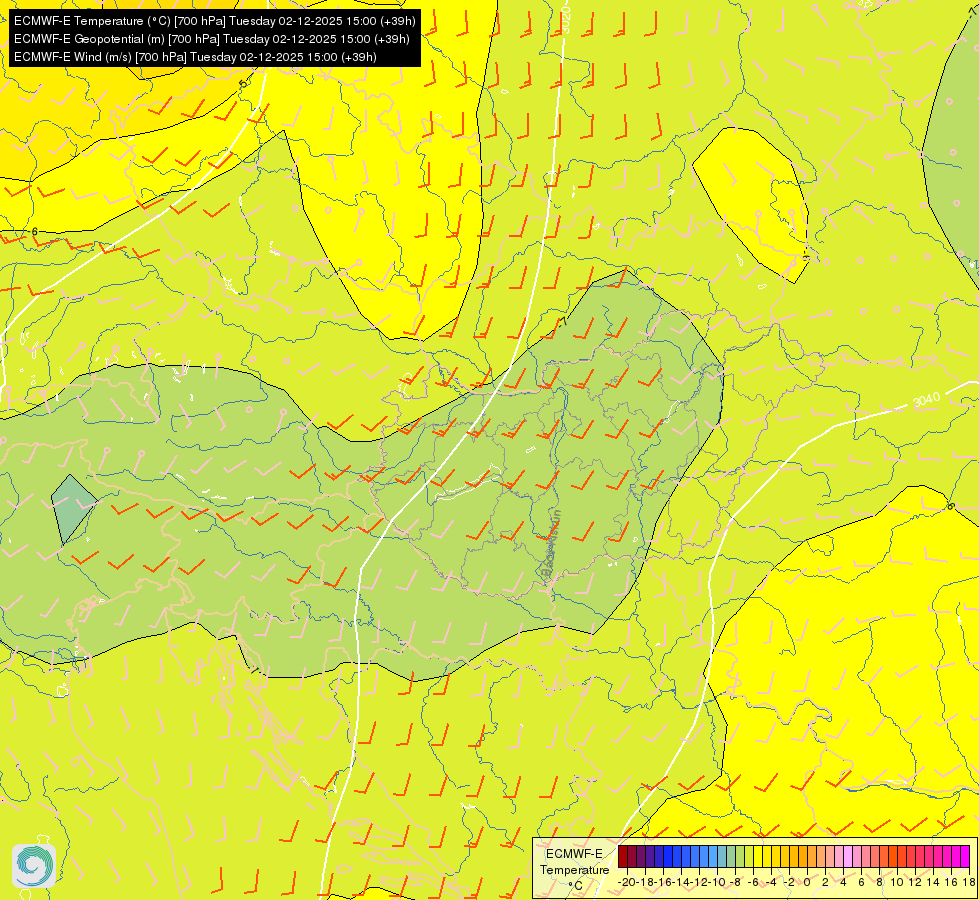The image size is (979, 900).
Task: Pick the bright yellow swatch in legend
Action: 758,856
